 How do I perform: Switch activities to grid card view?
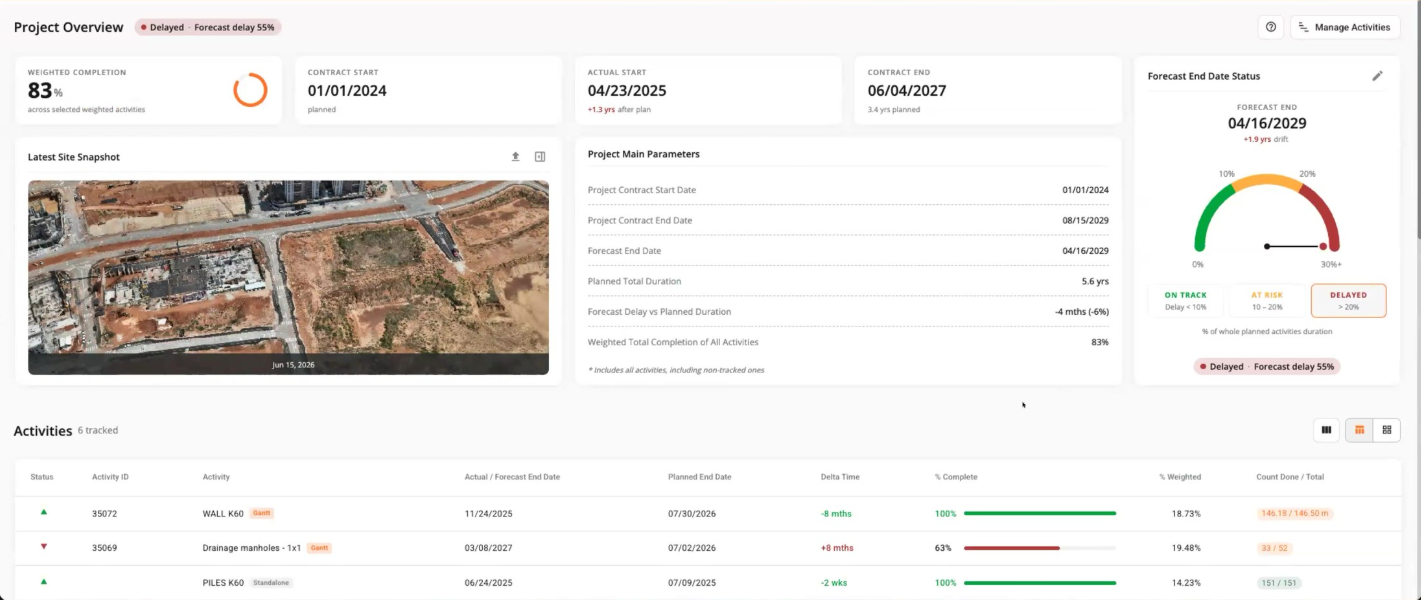coord(1387,430)
